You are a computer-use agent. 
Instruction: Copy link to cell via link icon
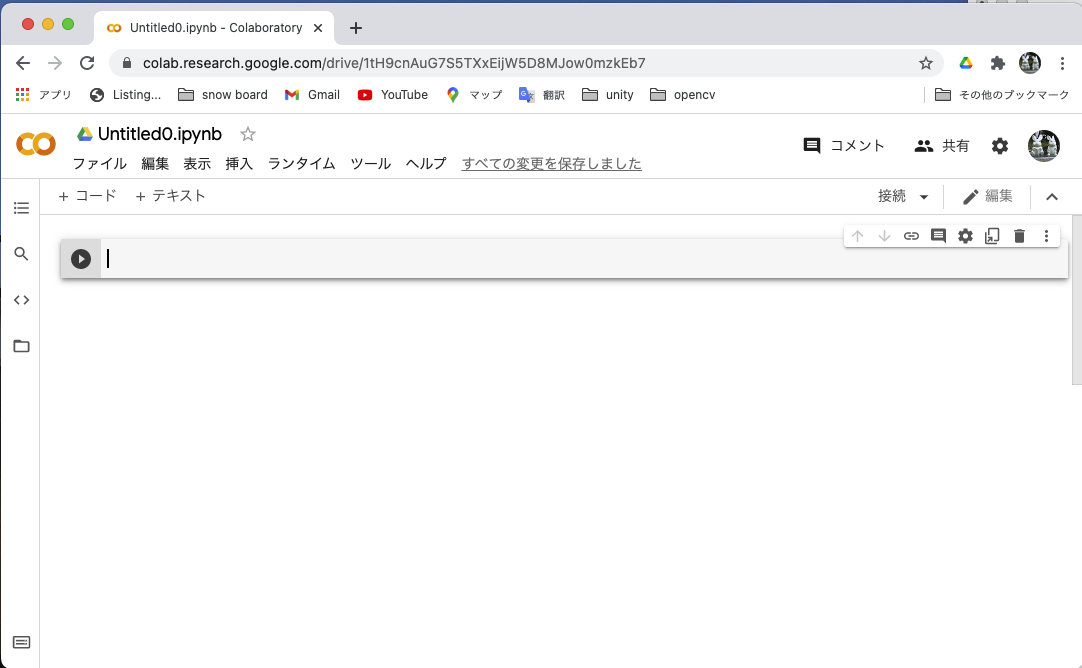tap(911, 236)
